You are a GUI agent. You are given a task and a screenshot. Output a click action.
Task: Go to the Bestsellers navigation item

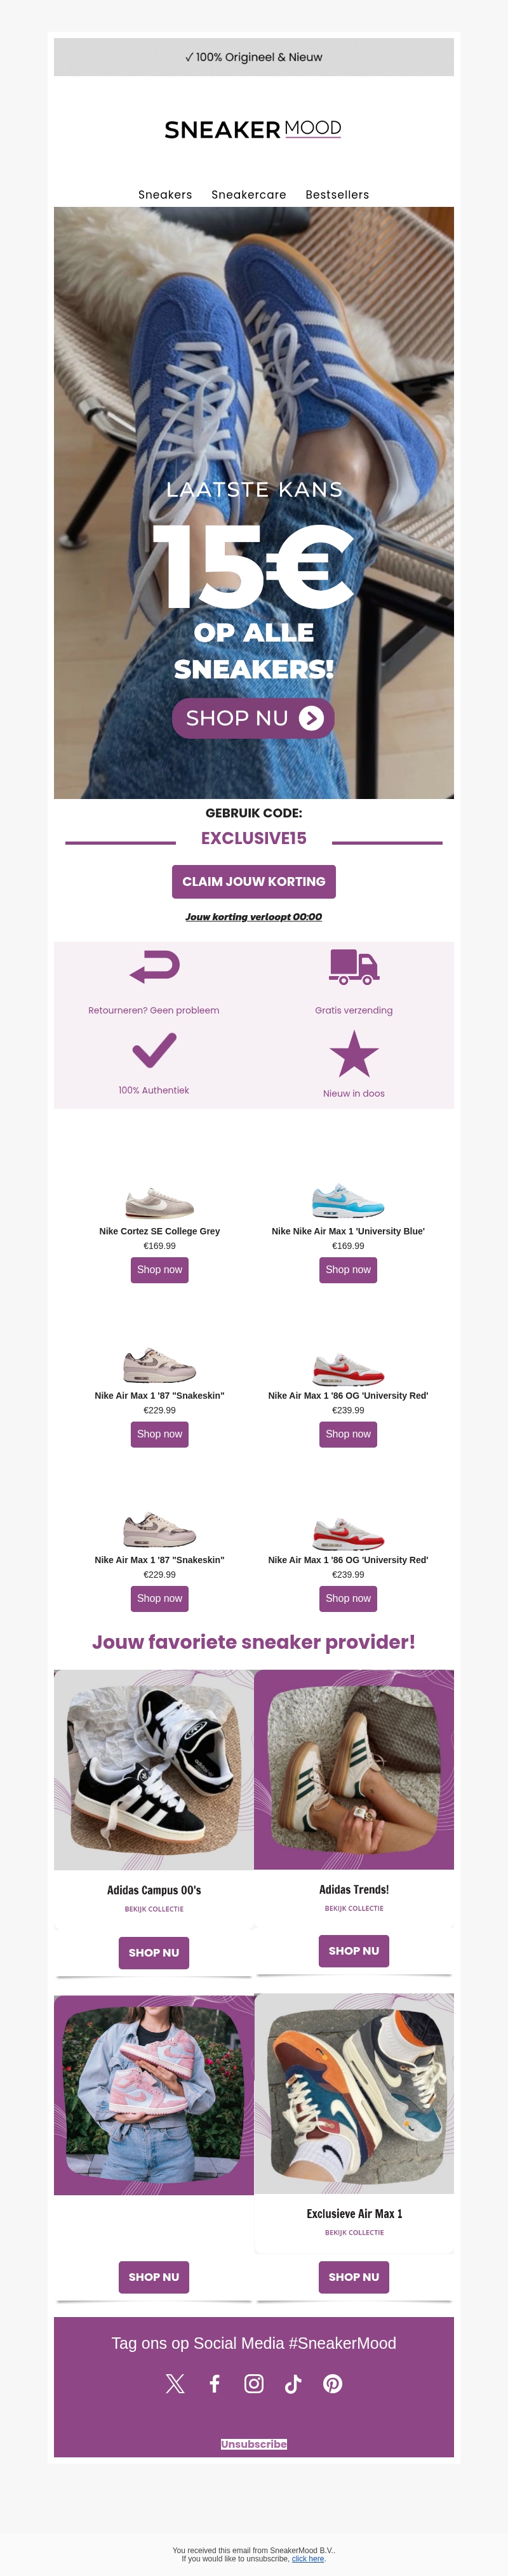tap(337, 195)
